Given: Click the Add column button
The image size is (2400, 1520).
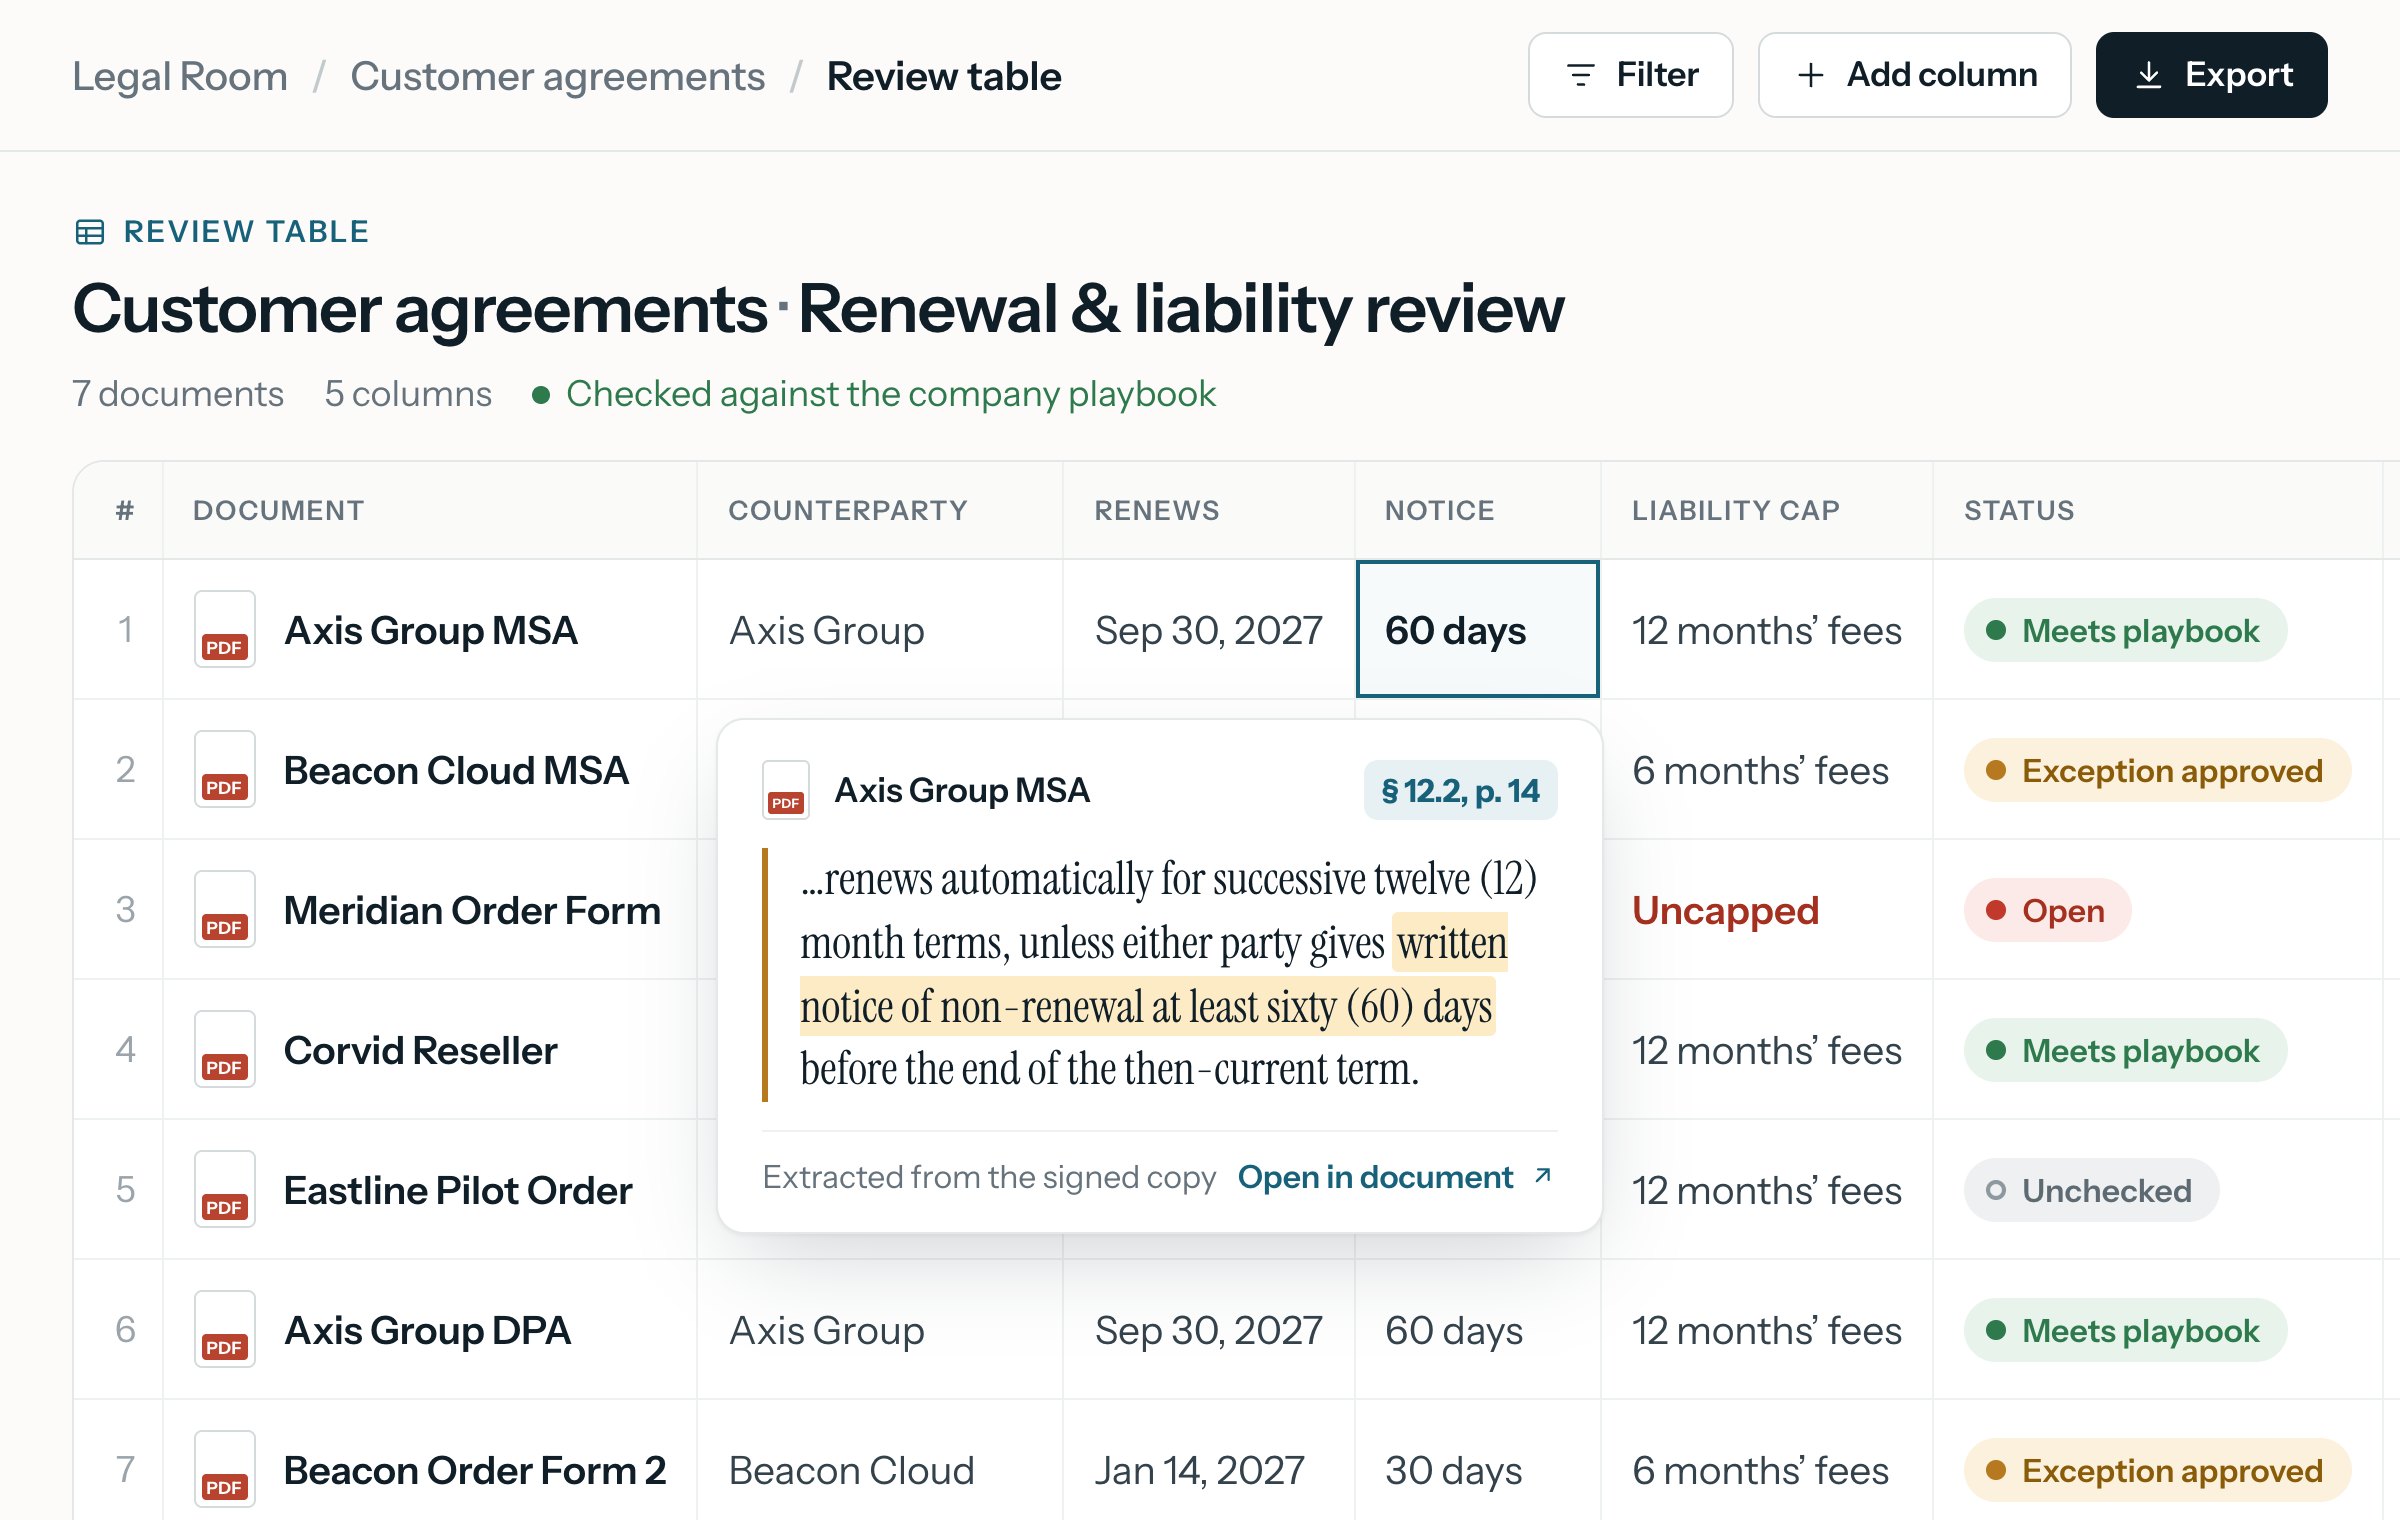Looking at the screenshot, I should tap(1915, 75).
